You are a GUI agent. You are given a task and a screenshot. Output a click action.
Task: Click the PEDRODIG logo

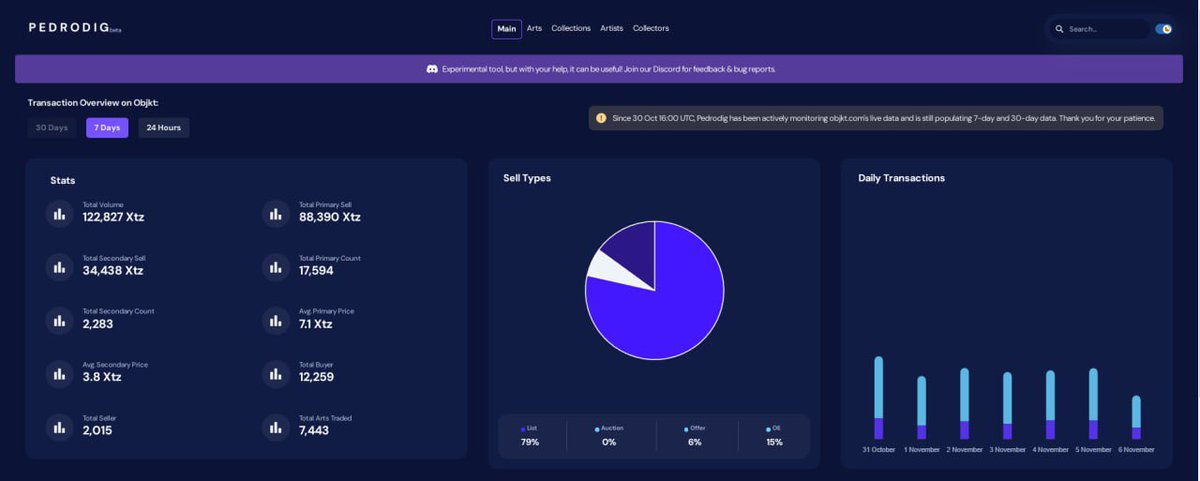(75, 28)
